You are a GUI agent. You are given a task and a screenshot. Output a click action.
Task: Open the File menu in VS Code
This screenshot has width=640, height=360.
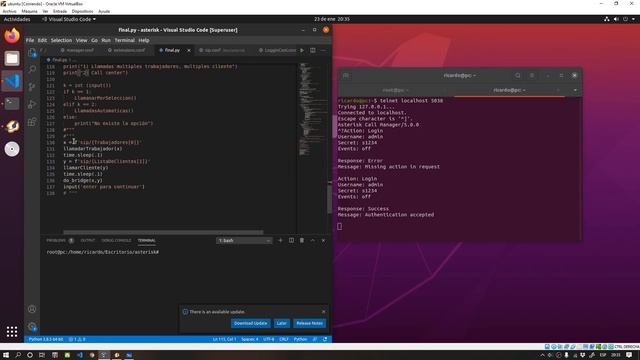point(30,40)
